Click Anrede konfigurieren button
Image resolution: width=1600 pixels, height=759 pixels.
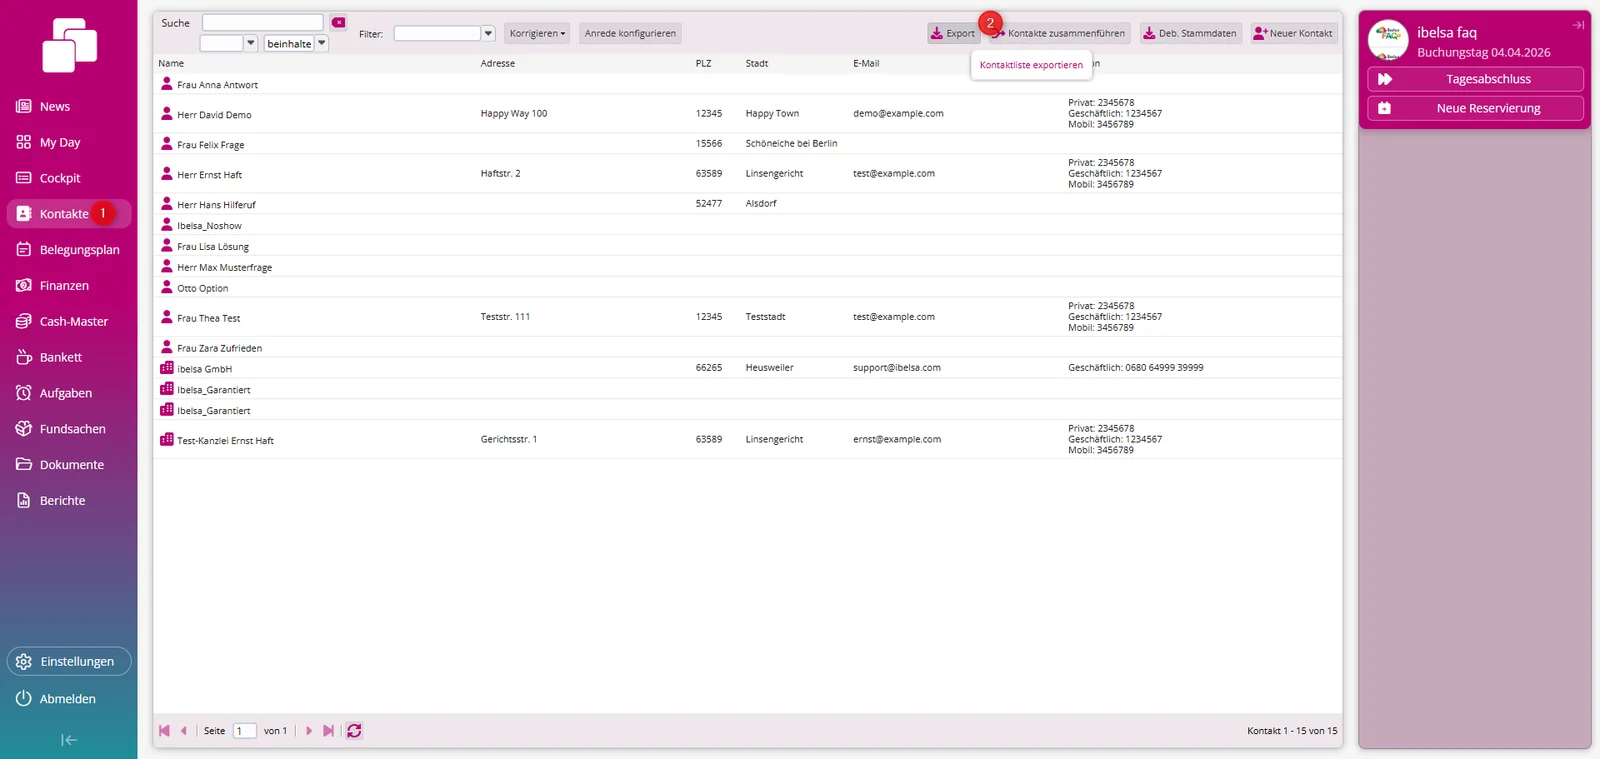[630, 33]
